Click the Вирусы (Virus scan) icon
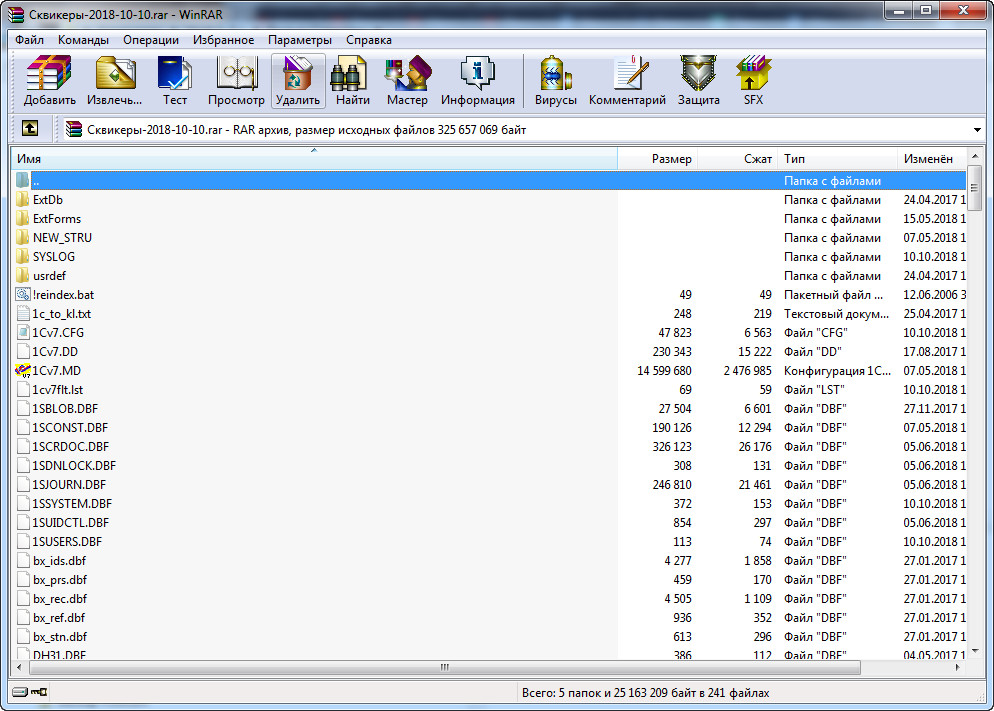 point(555,80)
